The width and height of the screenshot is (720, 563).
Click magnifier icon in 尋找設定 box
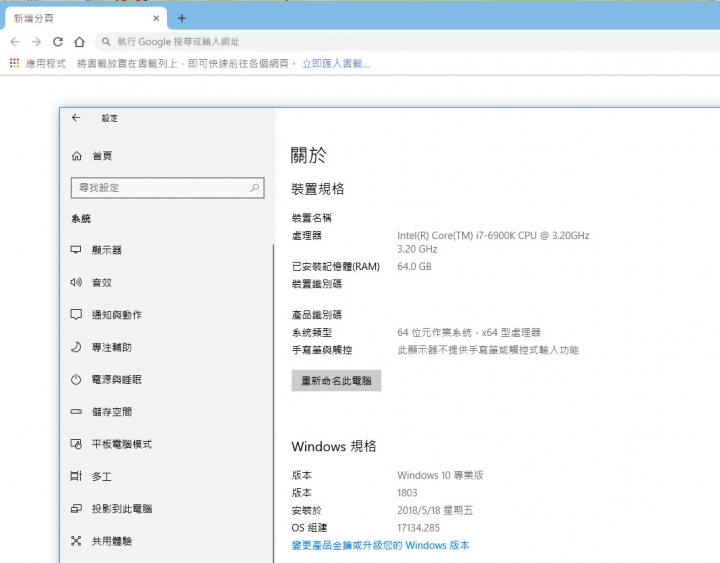coord(254,188)
